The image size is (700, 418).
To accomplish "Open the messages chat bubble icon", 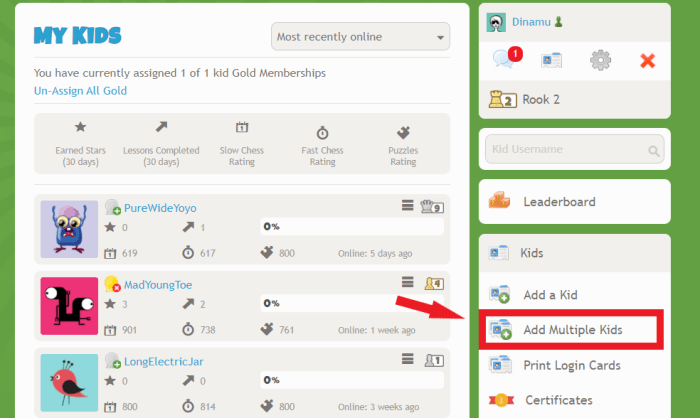I will click(505, 60).
